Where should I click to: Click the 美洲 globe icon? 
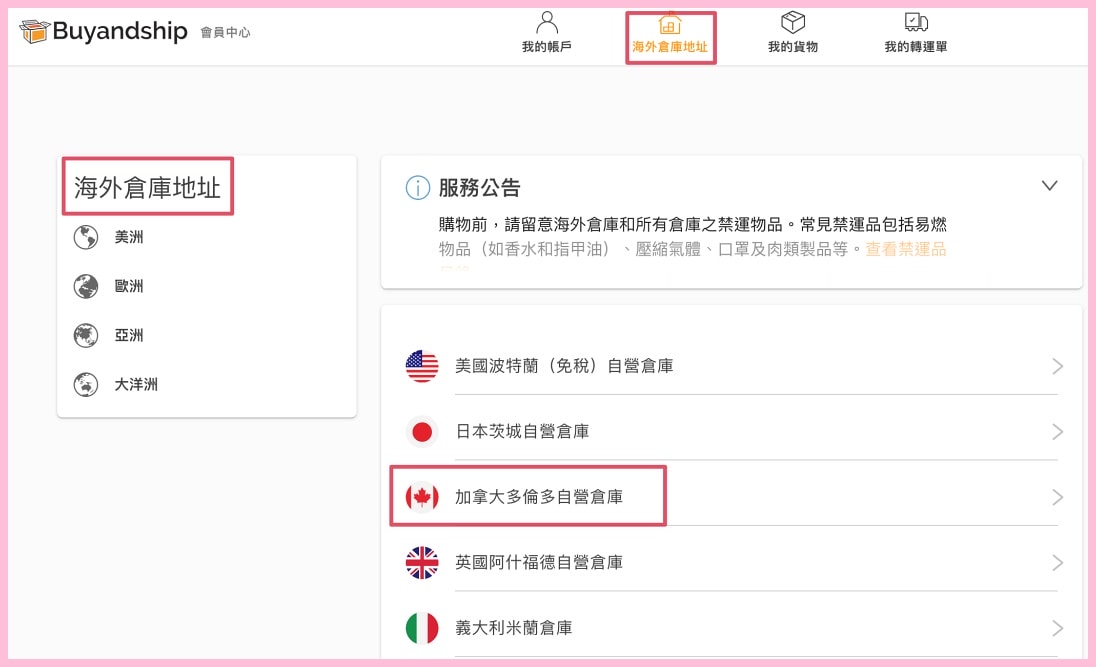click(x=85, y=238)
